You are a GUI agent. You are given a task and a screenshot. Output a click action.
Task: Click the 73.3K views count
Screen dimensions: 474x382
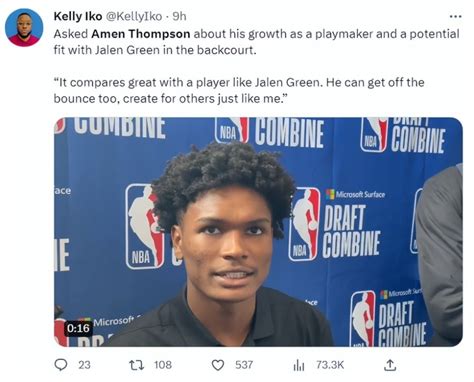pyautogui.click(x=330, y=365)
